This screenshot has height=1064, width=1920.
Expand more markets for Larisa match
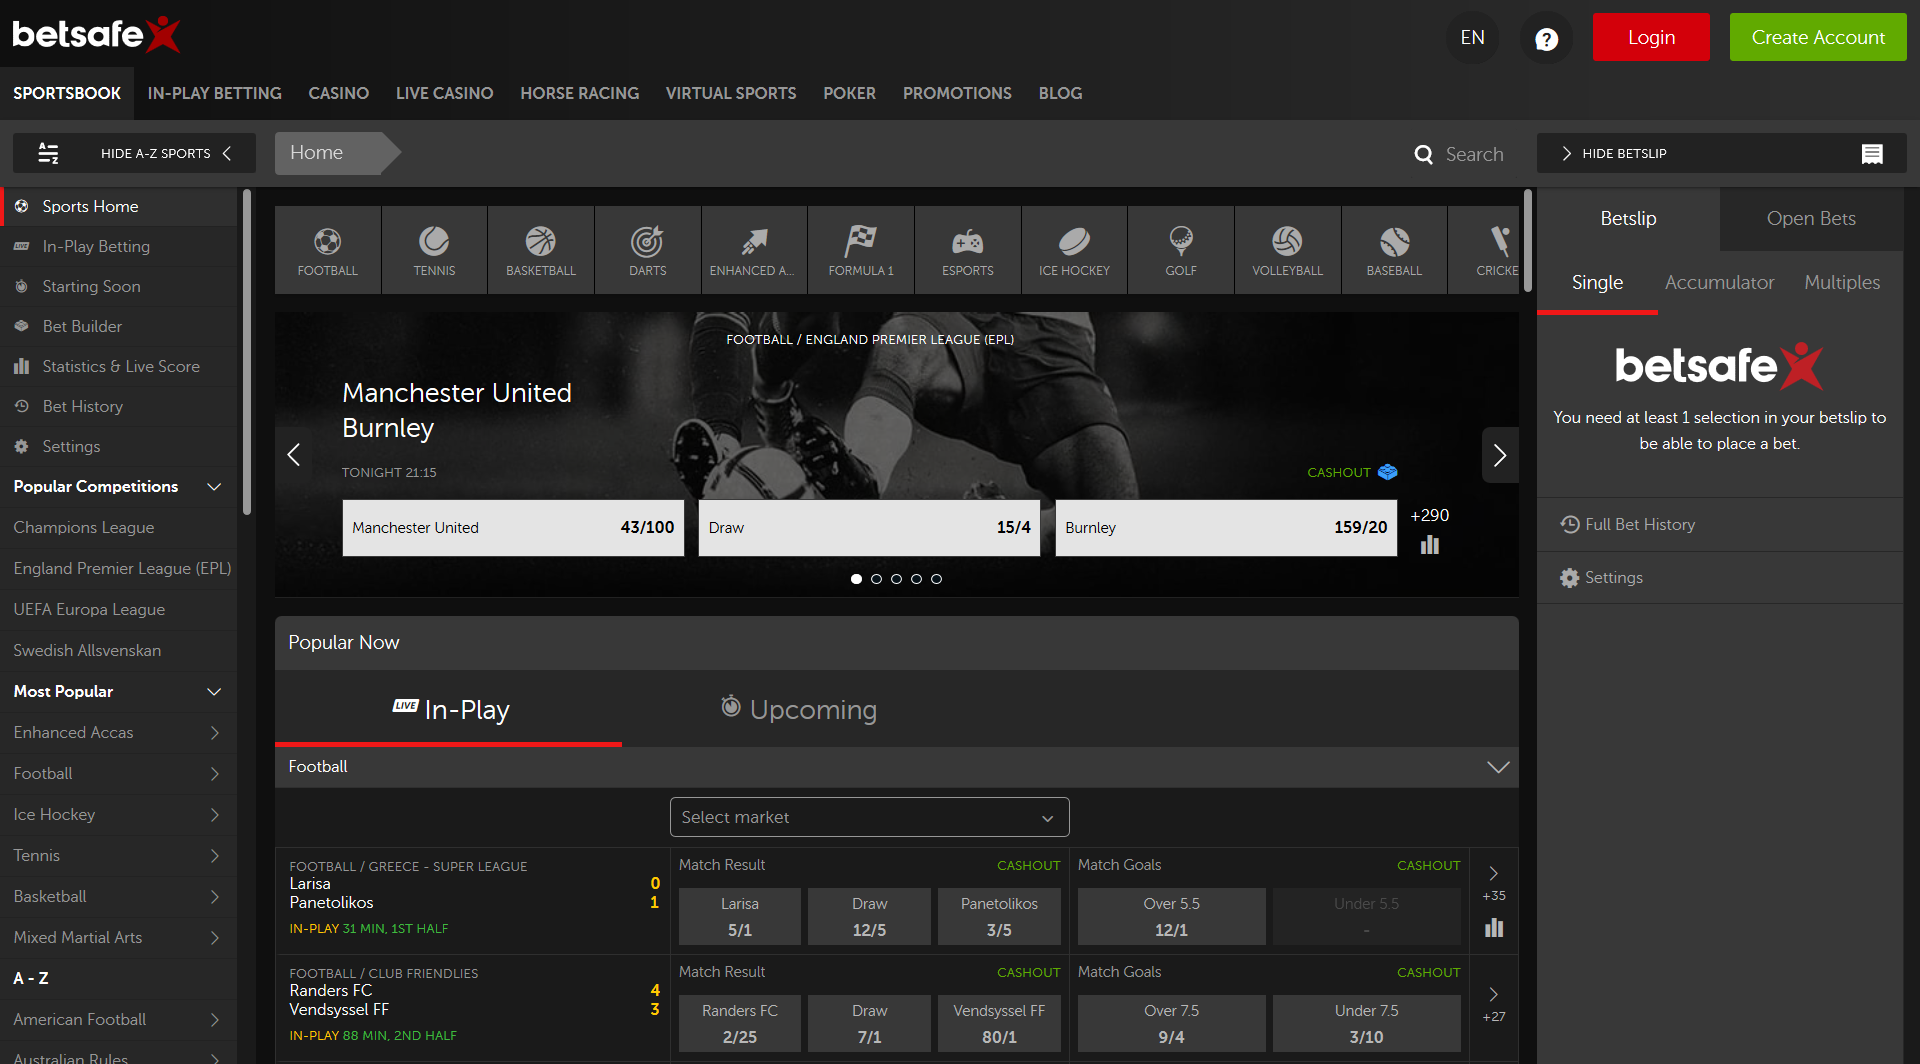click(1494, 873)
